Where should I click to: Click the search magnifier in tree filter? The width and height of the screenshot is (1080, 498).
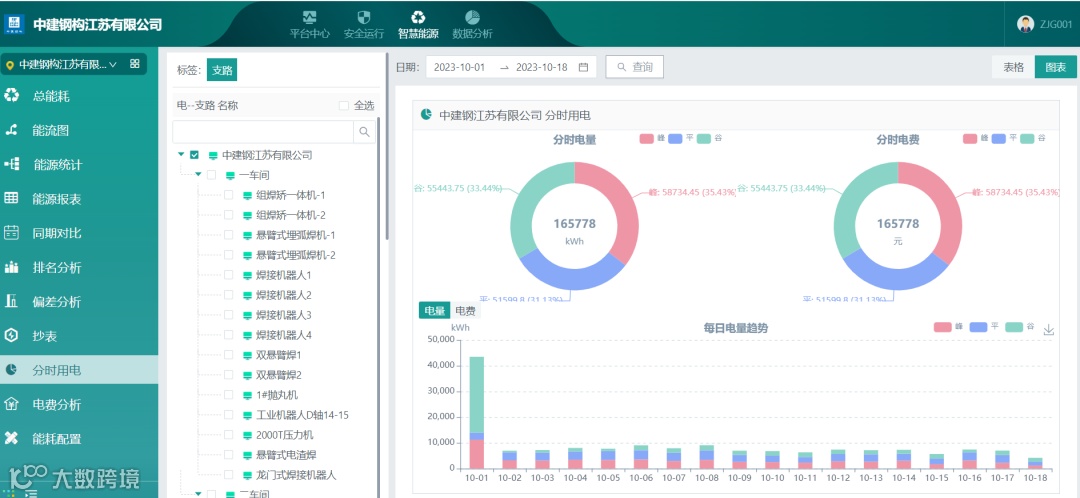click(x=364, y=132)
